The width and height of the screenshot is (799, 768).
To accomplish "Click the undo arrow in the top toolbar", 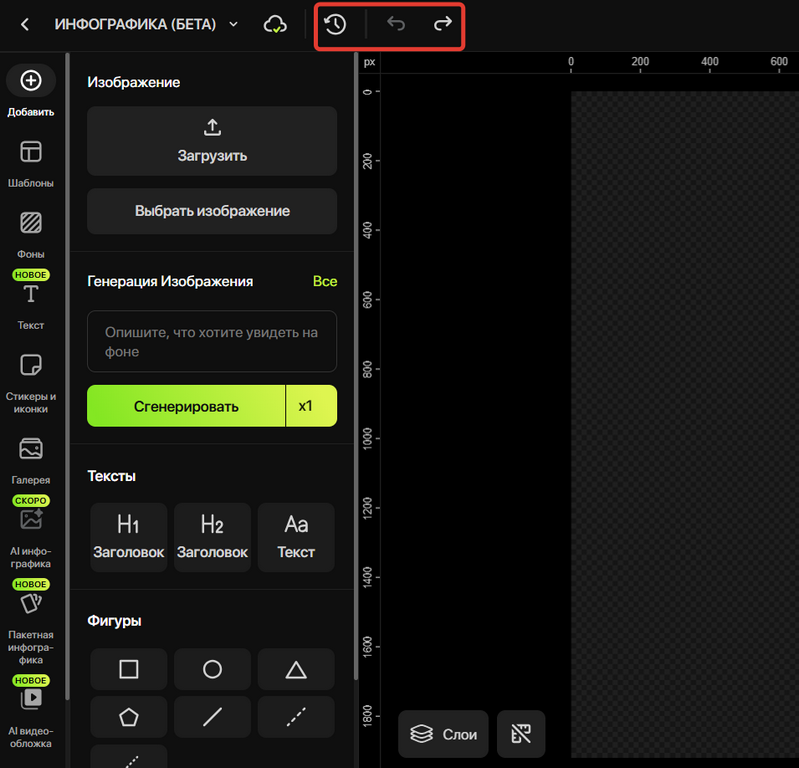I will point(396,23).
